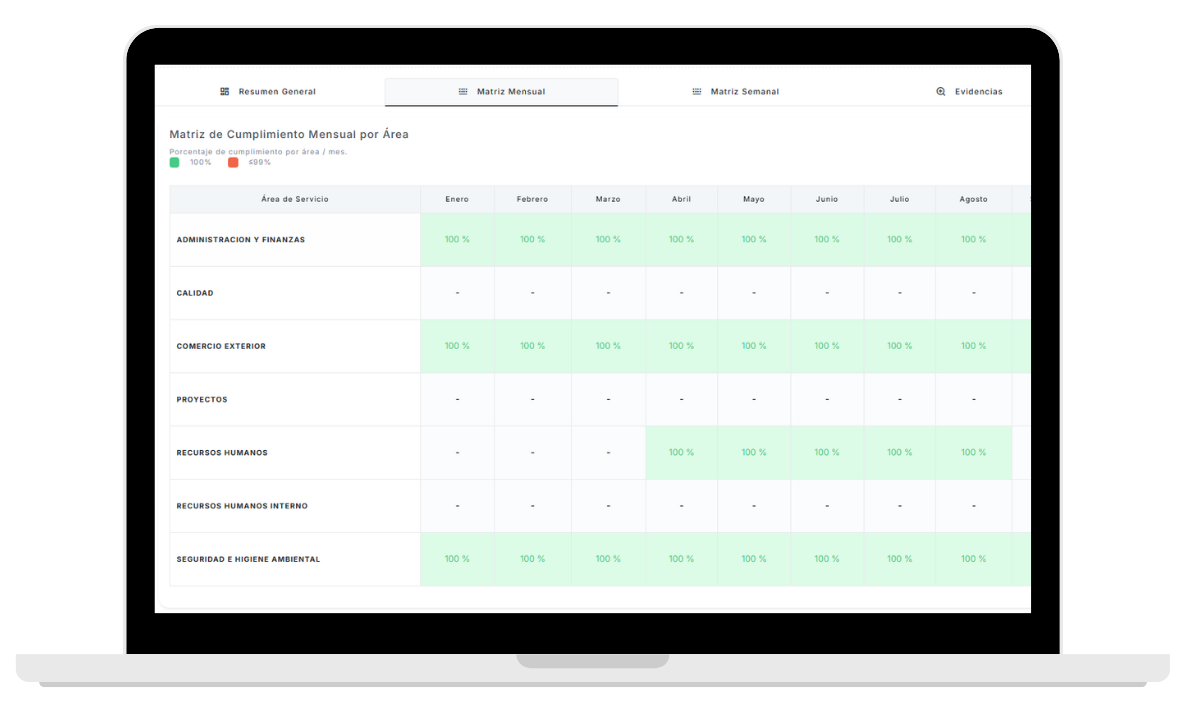Switch to the Matriz Semanal tab
The height and width of the screenshot is (709, 1185).
744,92
